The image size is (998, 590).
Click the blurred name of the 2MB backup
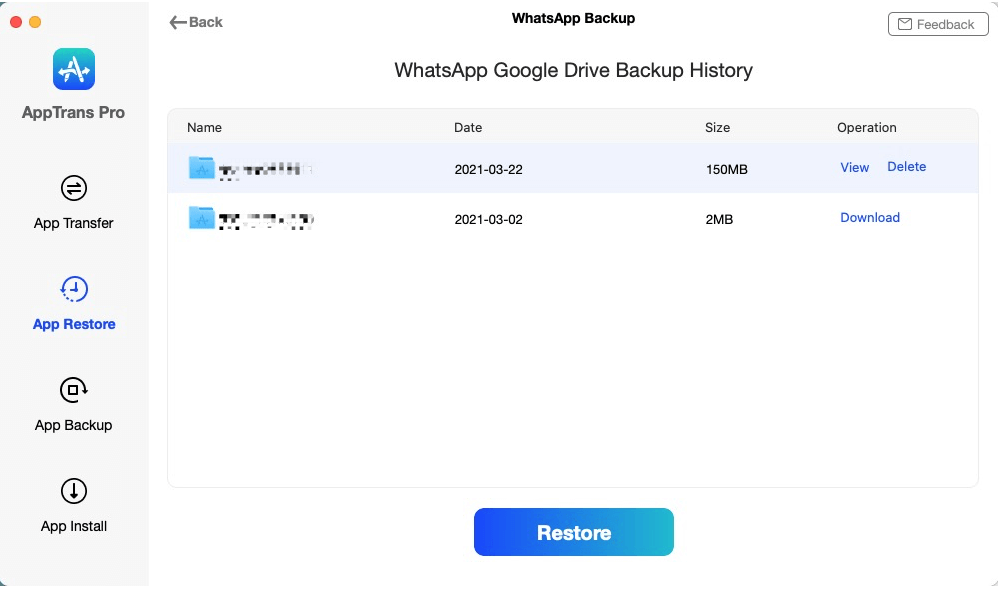pyautogui.click(x=266, y=220)
